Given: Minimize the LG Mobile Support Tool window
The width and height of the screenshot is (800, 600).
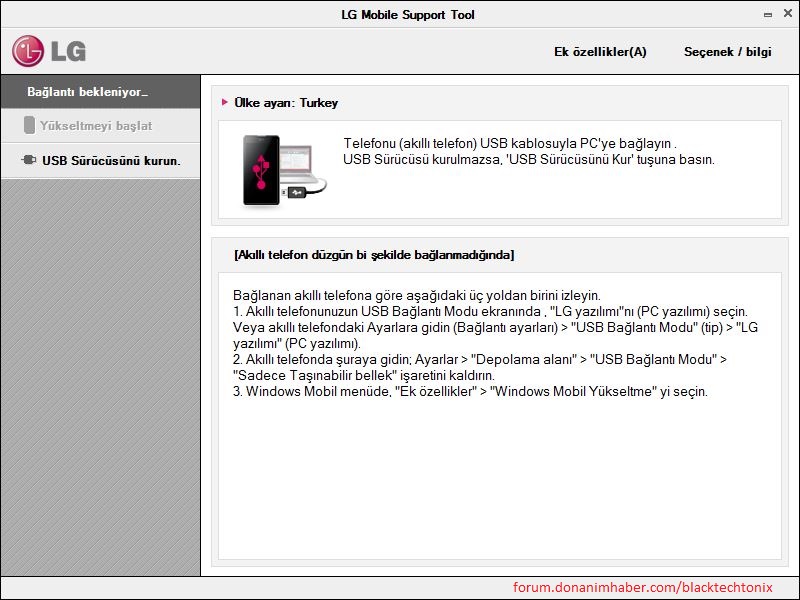Looking at the screenshot, I should point(768,15).
